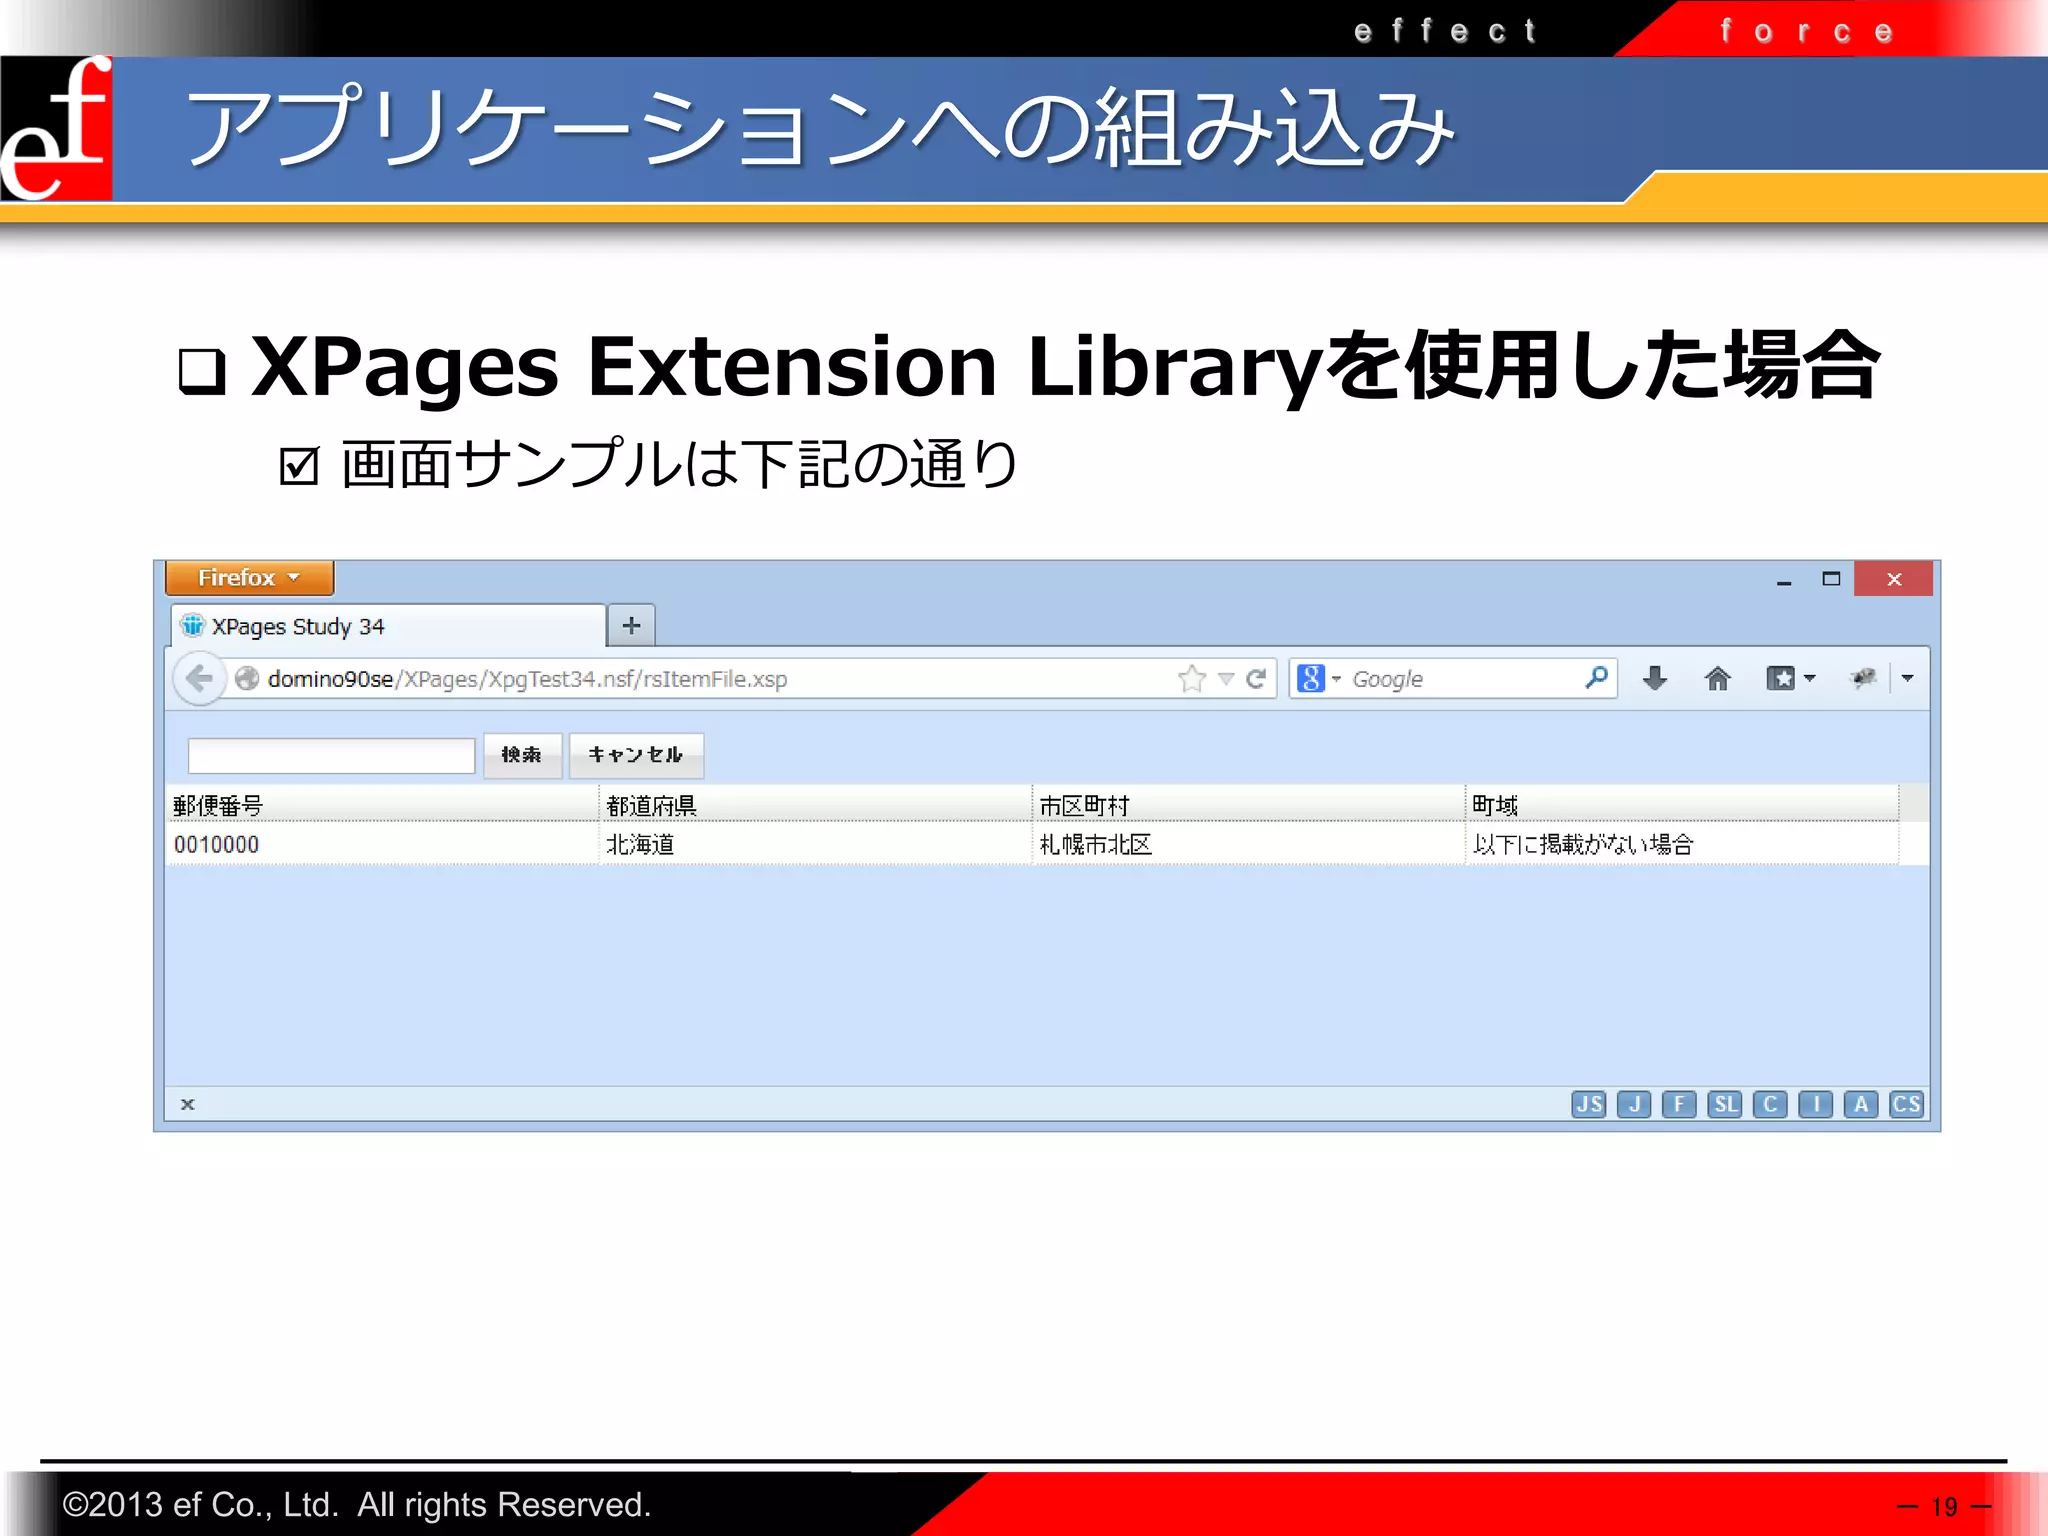This screenshot has width=2048, height=1536.
Task: Select the 以下に掲載がない場合 cell
Action: point(1681,844)
